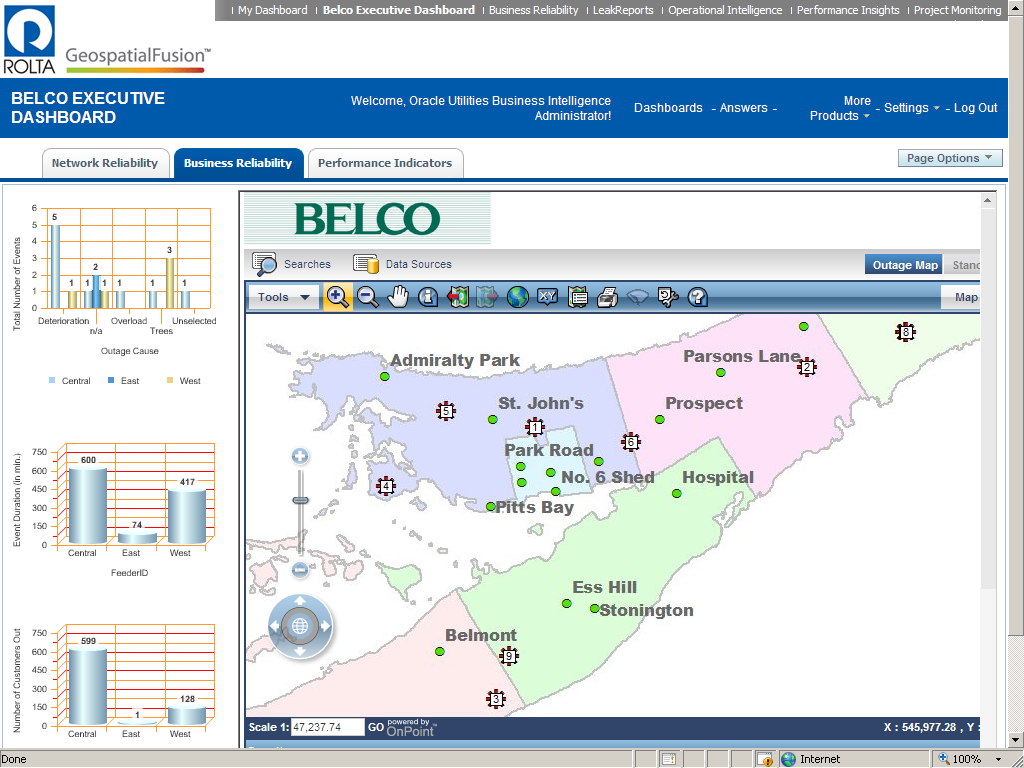
Task: Activate the Pan hand tool
Action: pyautogui.click(x=398, y=297)
